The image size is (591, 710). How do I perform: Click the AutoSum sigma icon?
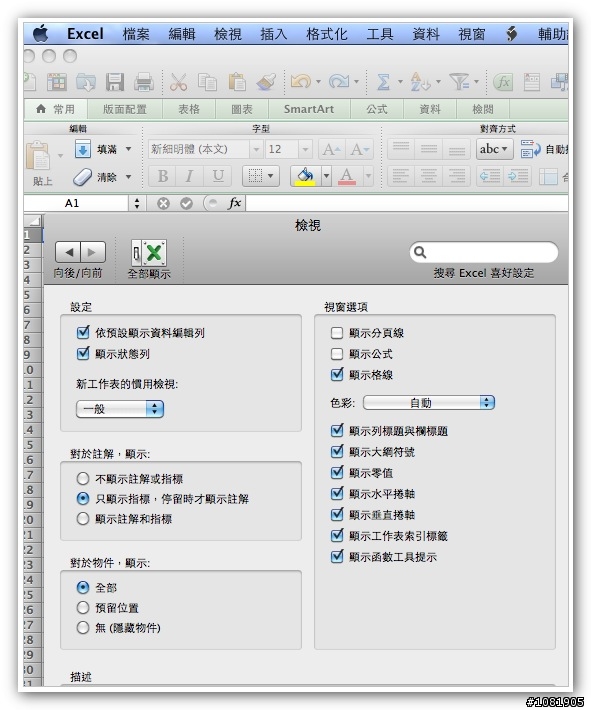[383, 82]
